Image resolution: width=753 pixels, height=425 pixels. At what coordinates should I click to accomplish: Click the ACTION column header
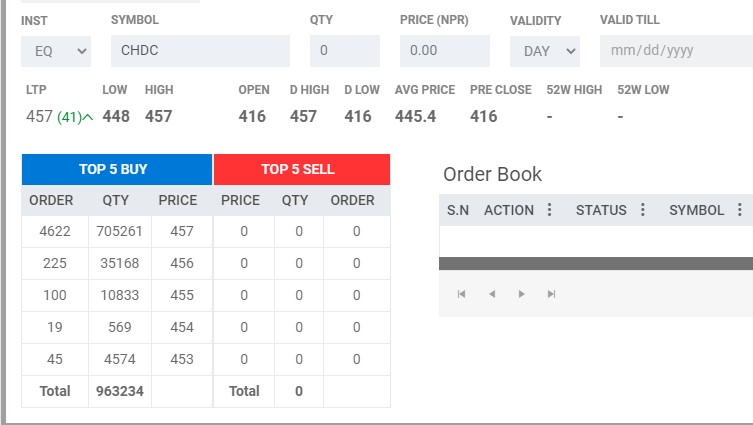(509, 210)
